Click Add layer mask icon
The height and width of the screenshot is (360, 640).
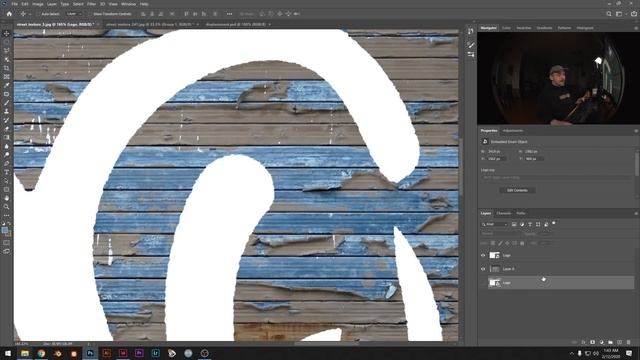pyautogui.click(x=593, y=342)
